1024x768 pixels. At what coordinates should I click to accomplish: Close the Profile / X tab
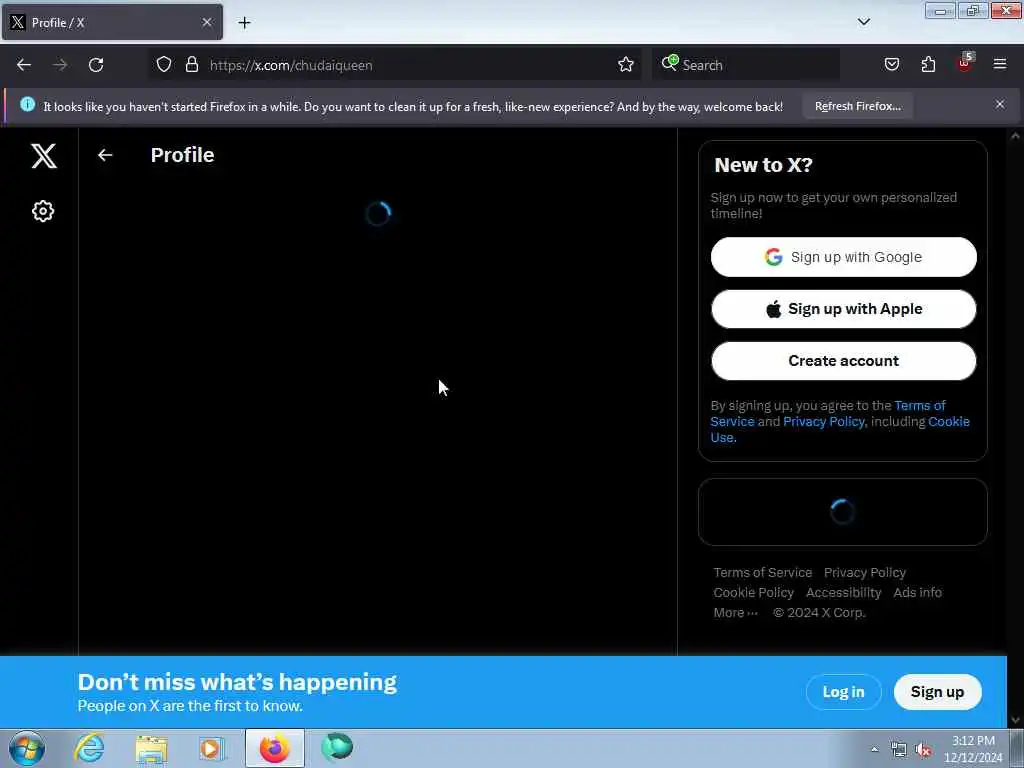click(207, 22)
